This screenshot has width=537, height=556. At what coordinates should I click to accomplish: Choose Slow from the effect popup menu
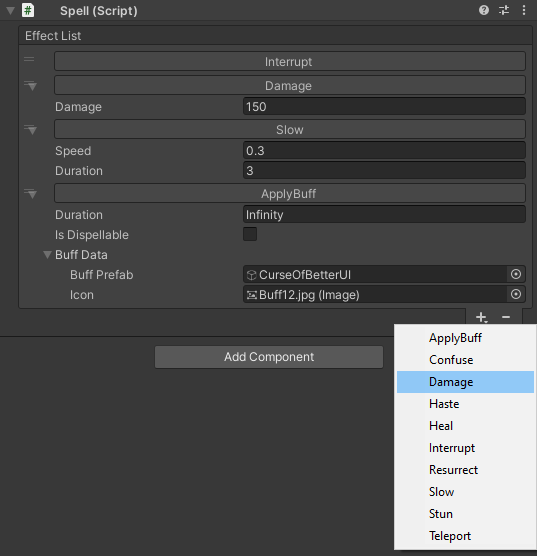tap(465, 492)
